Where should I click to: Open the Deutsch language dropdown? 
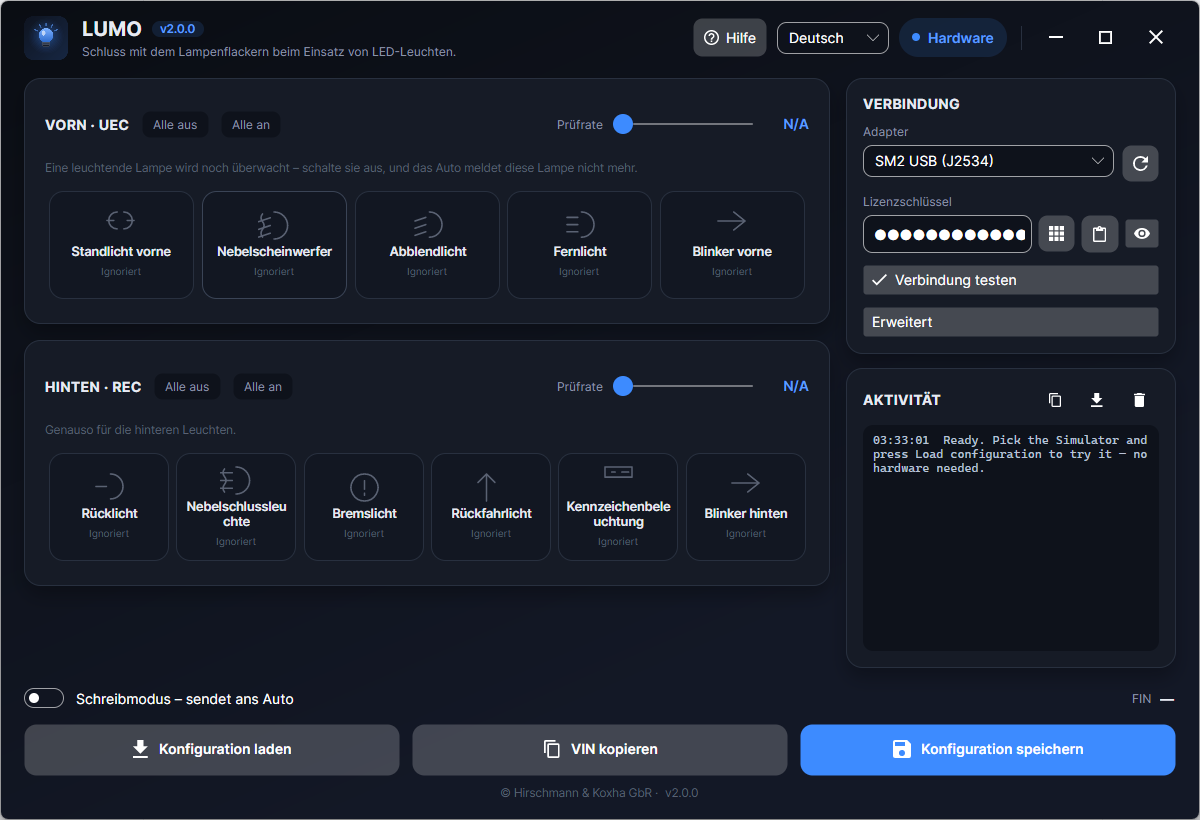[833, 38]
